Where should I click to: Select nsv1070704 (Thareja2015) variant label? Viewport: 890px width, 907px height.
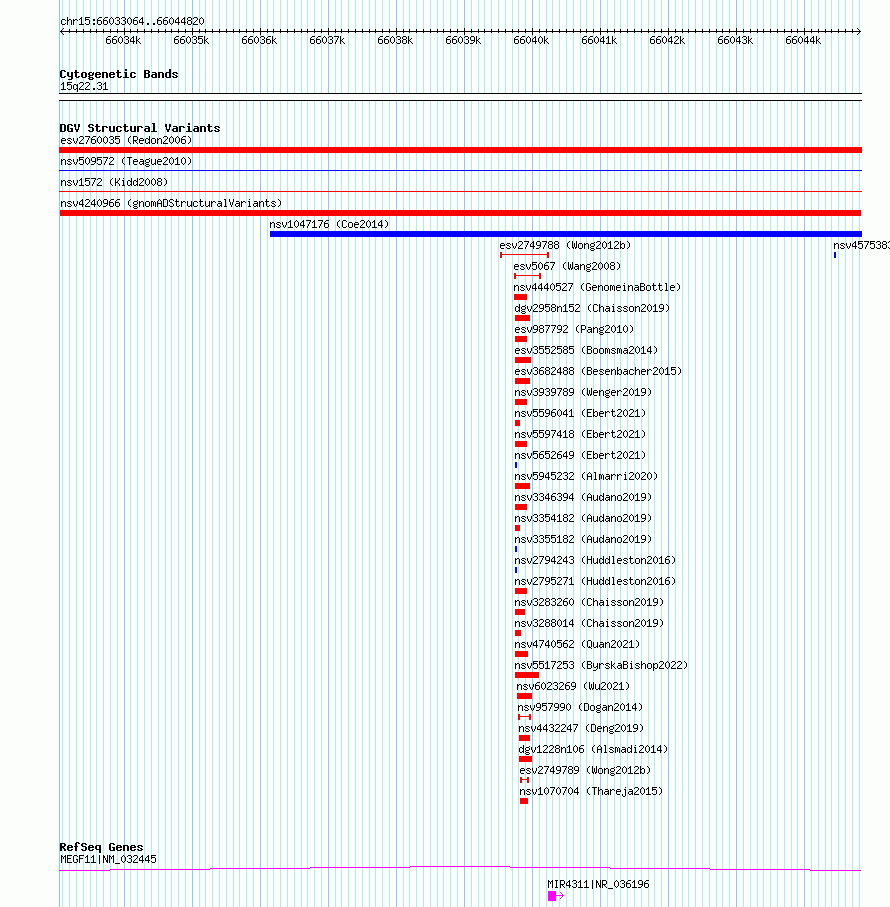(x=591, y=792)
